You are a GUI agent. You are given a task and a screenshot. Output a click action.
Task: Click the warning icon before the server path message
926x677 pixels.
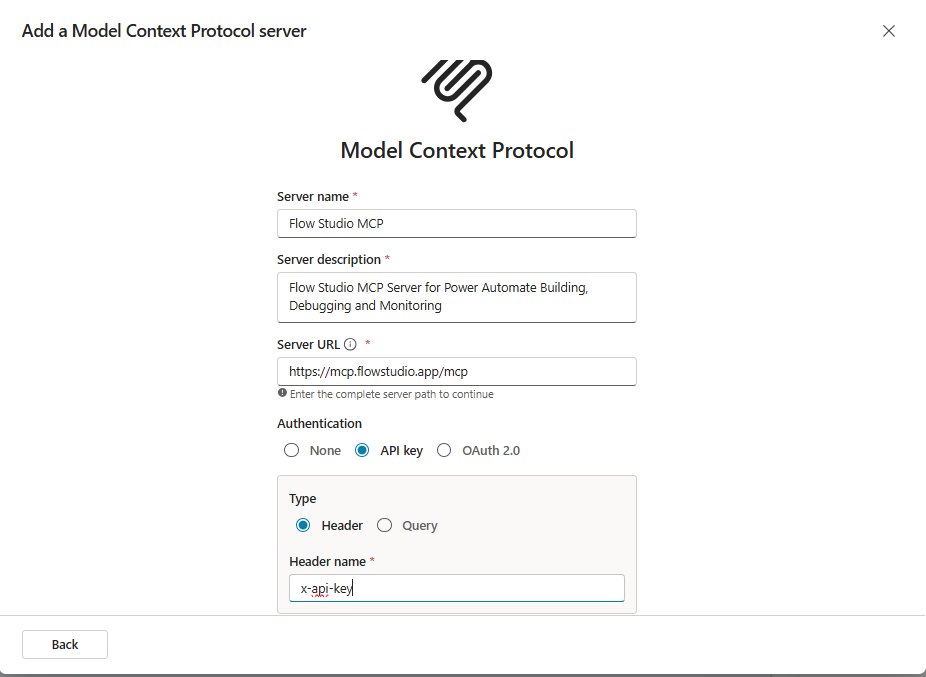[x=283, y=392]
